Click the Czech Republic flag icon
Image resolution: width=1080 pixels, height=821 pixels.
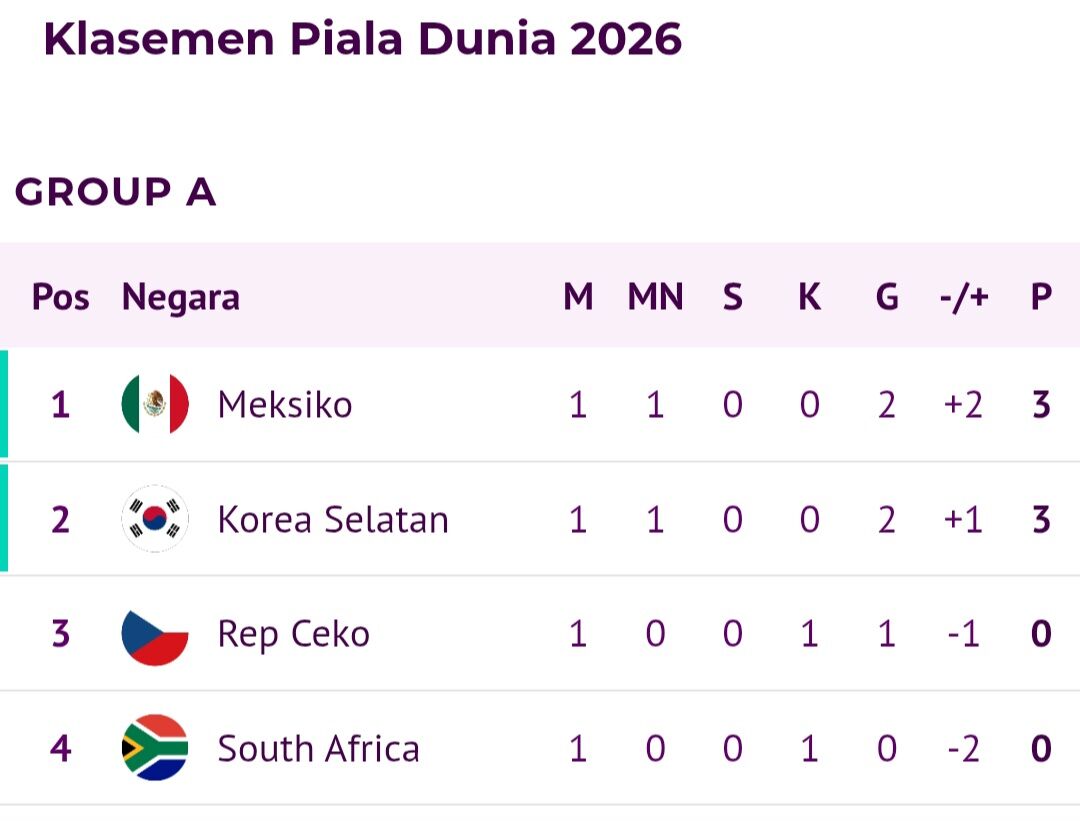[x=155, y=634]
